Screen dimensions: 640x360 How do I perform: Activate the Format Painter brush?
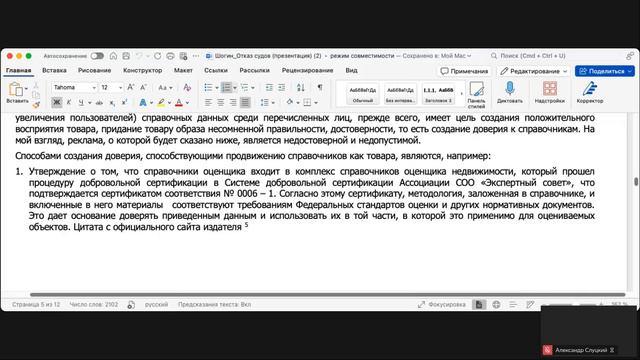(x=36, y=104)
